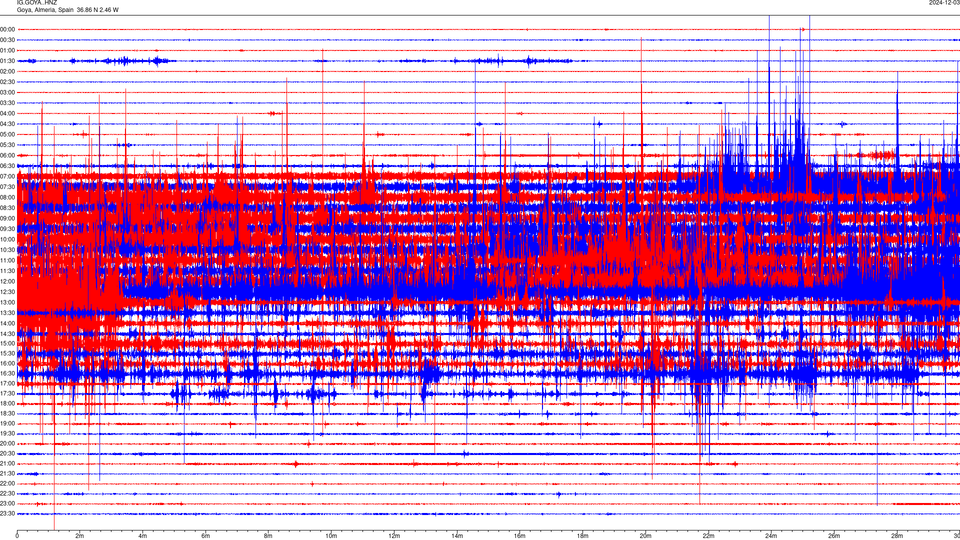Click the 04:30 time row label
Image resolution: width=960 pixels, height=540 pixels.
[x=8, y=124]
